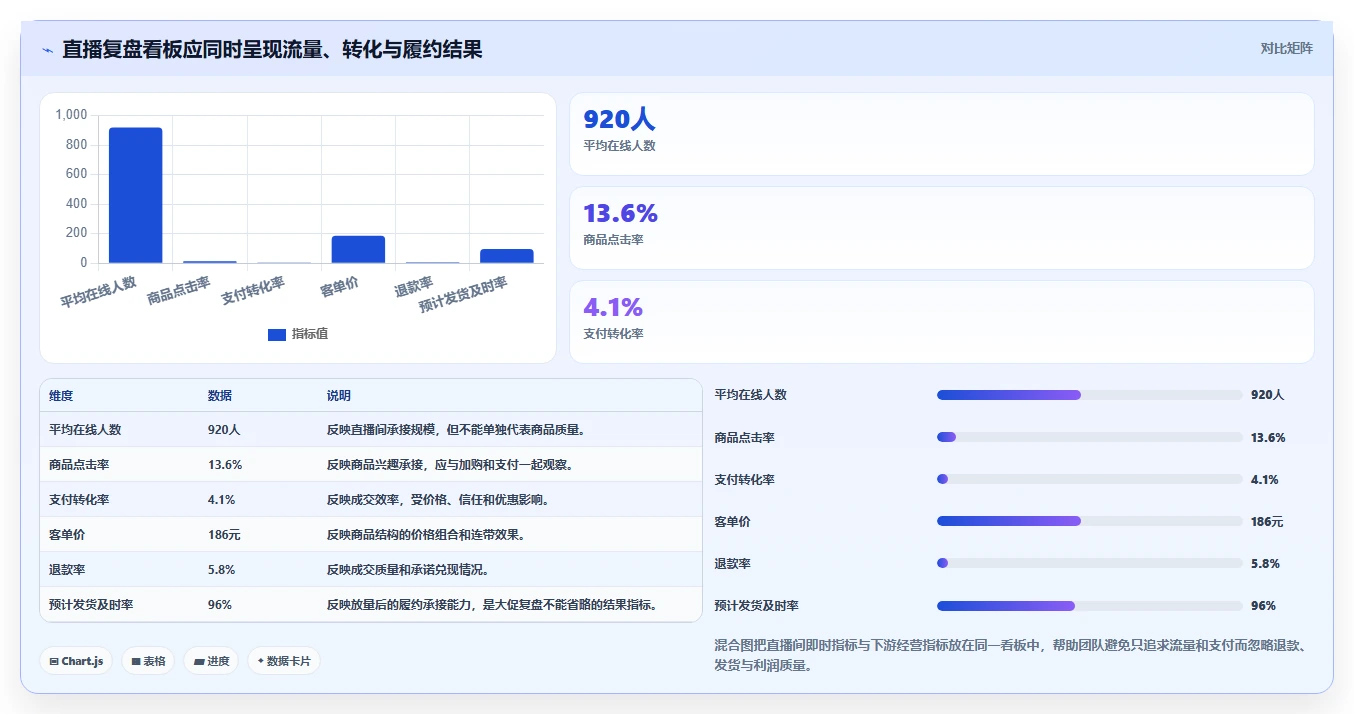Click the 反映商品结构的价格组合 description cell
Viewport: 1354px width, 714px height.
click(426, 535)
